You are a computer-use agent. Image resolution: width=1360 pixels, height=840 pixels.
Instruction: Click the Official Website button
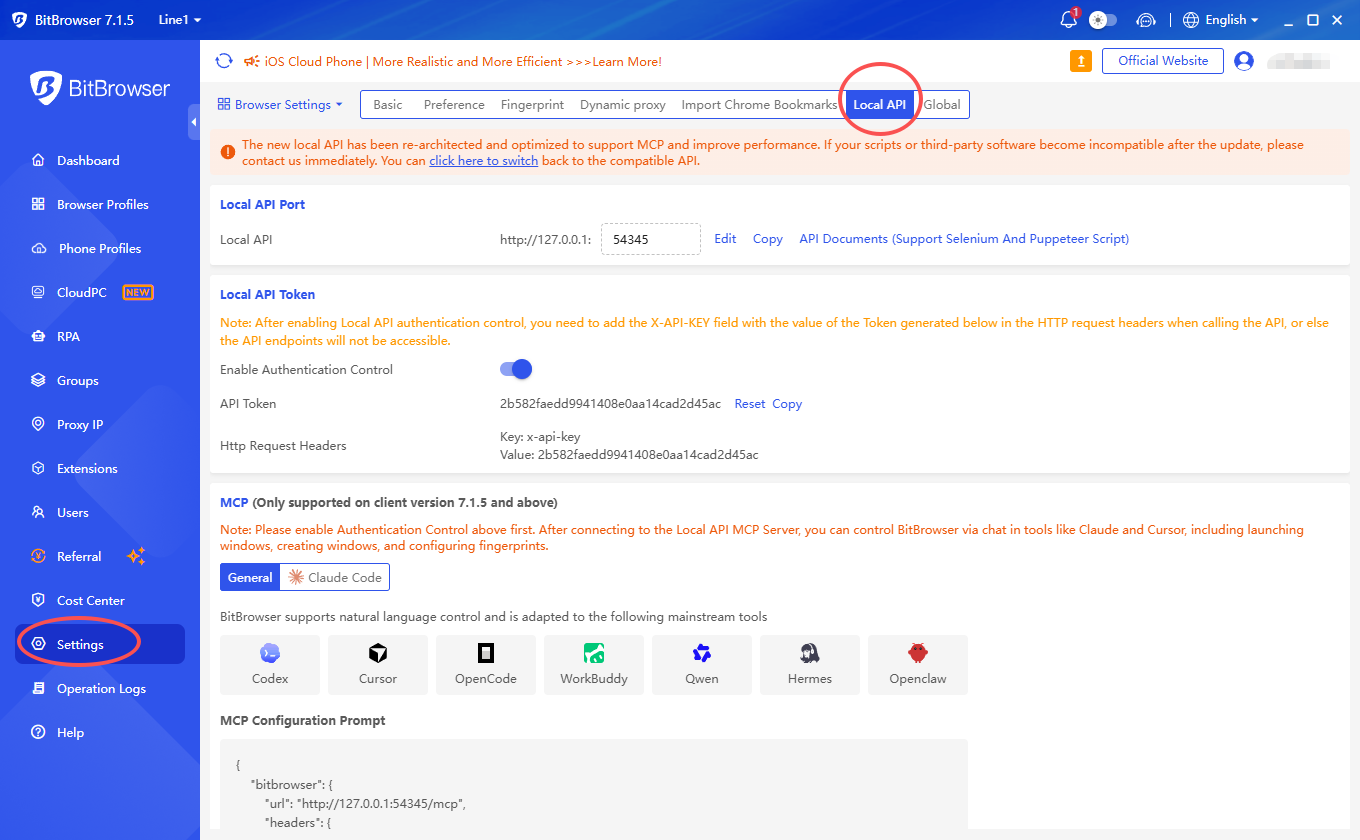click(1163, 61)
